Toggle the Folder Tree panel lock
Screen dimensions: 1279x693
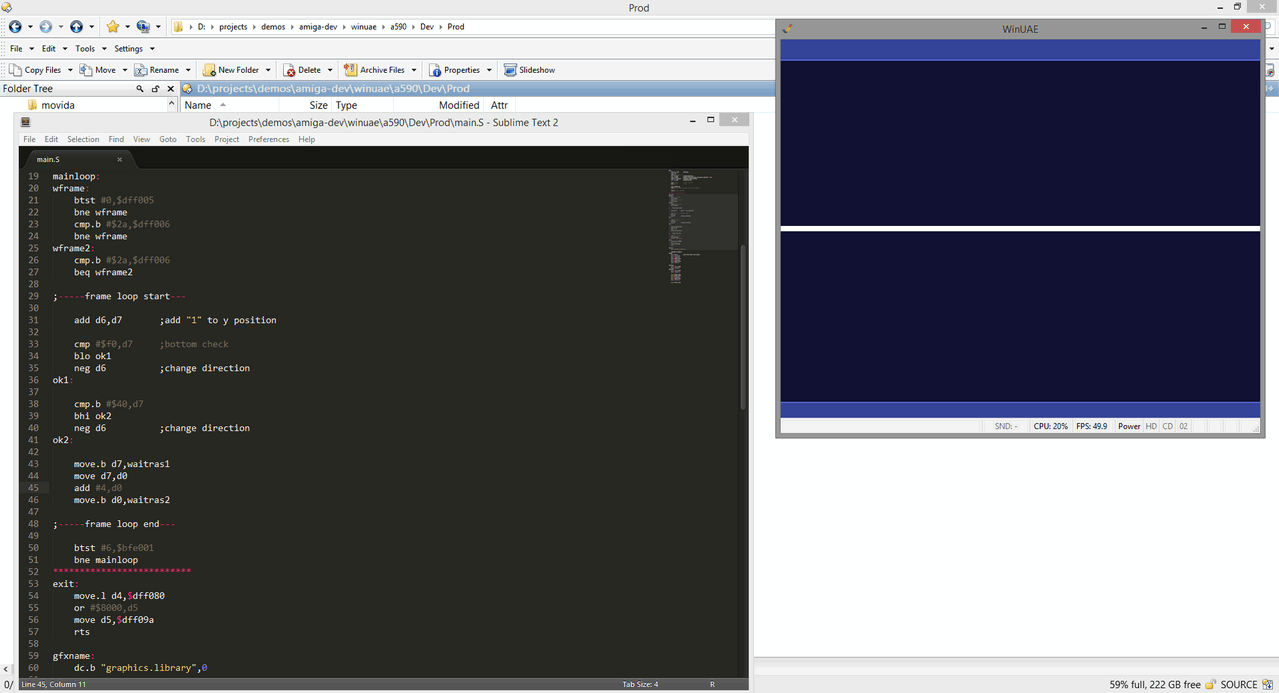click(x=156, y=89)
